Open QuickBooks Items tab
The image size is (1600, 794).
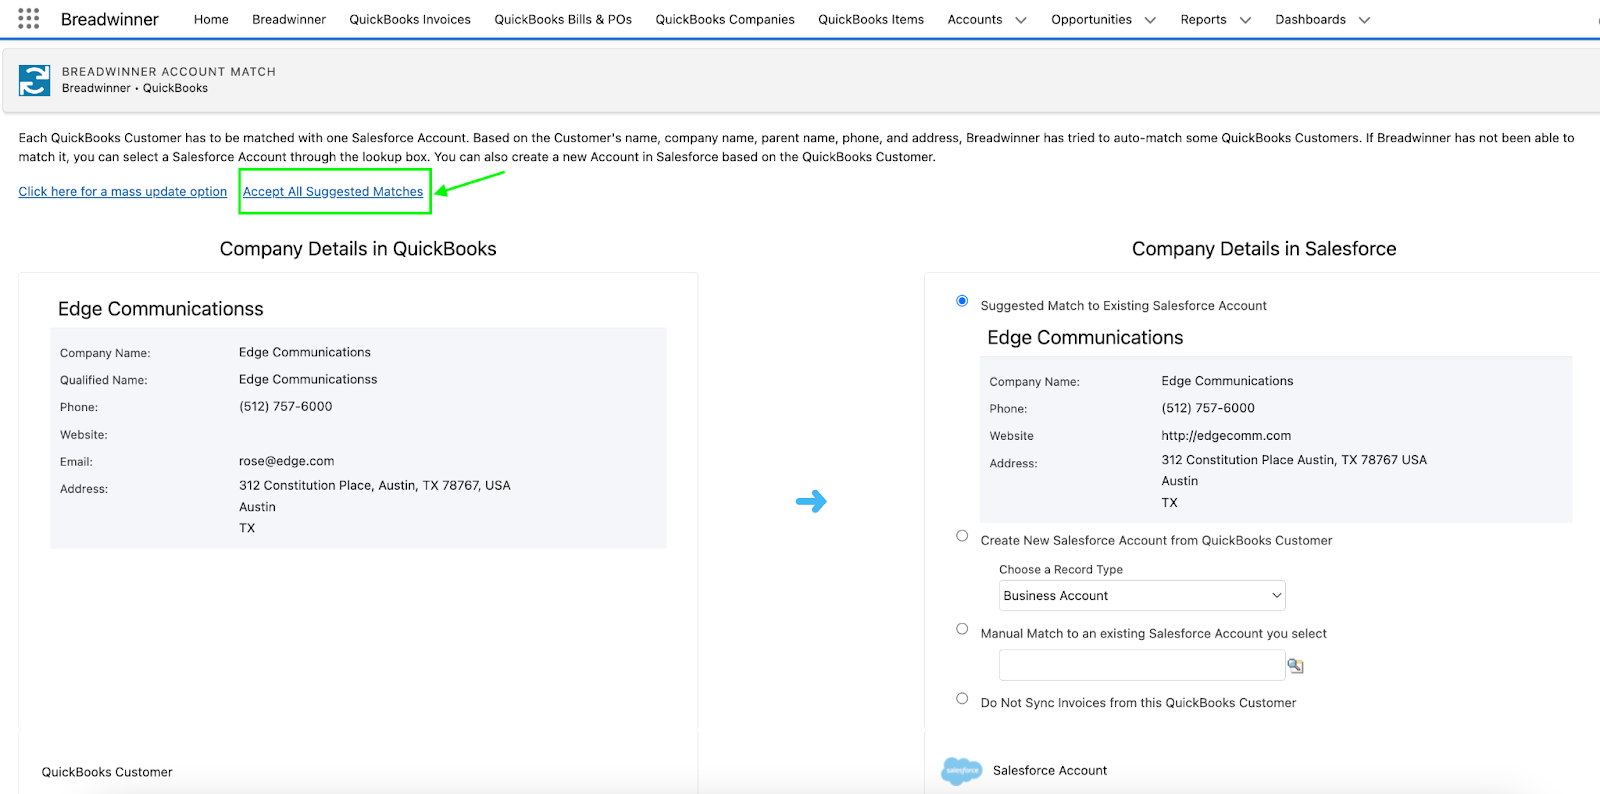[x=871, y=19]
